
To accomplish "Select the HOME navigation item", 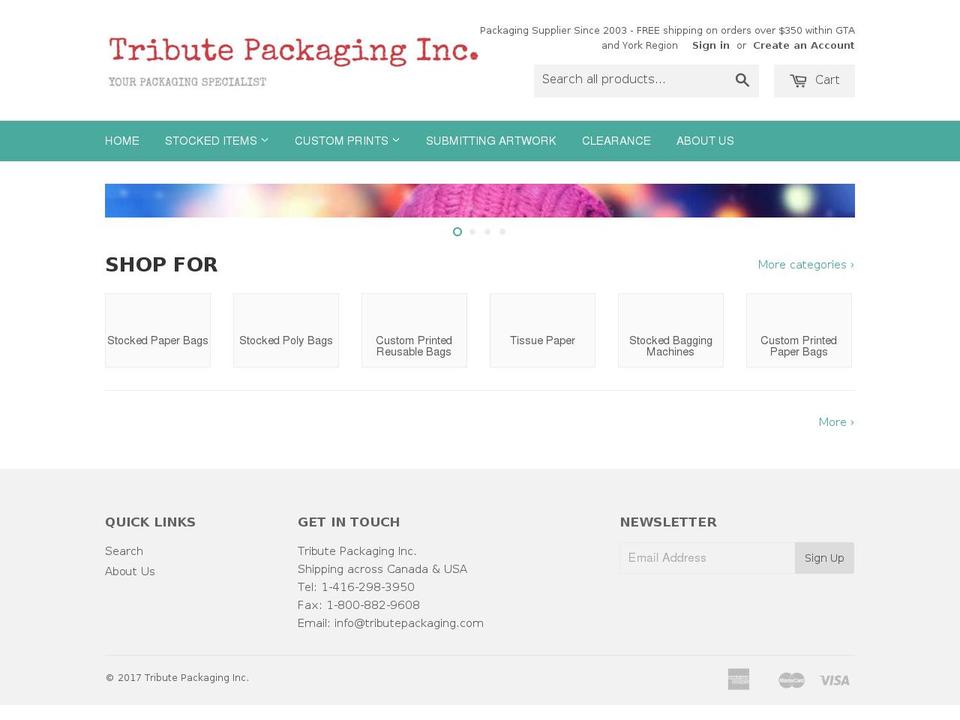I will 122,140.
